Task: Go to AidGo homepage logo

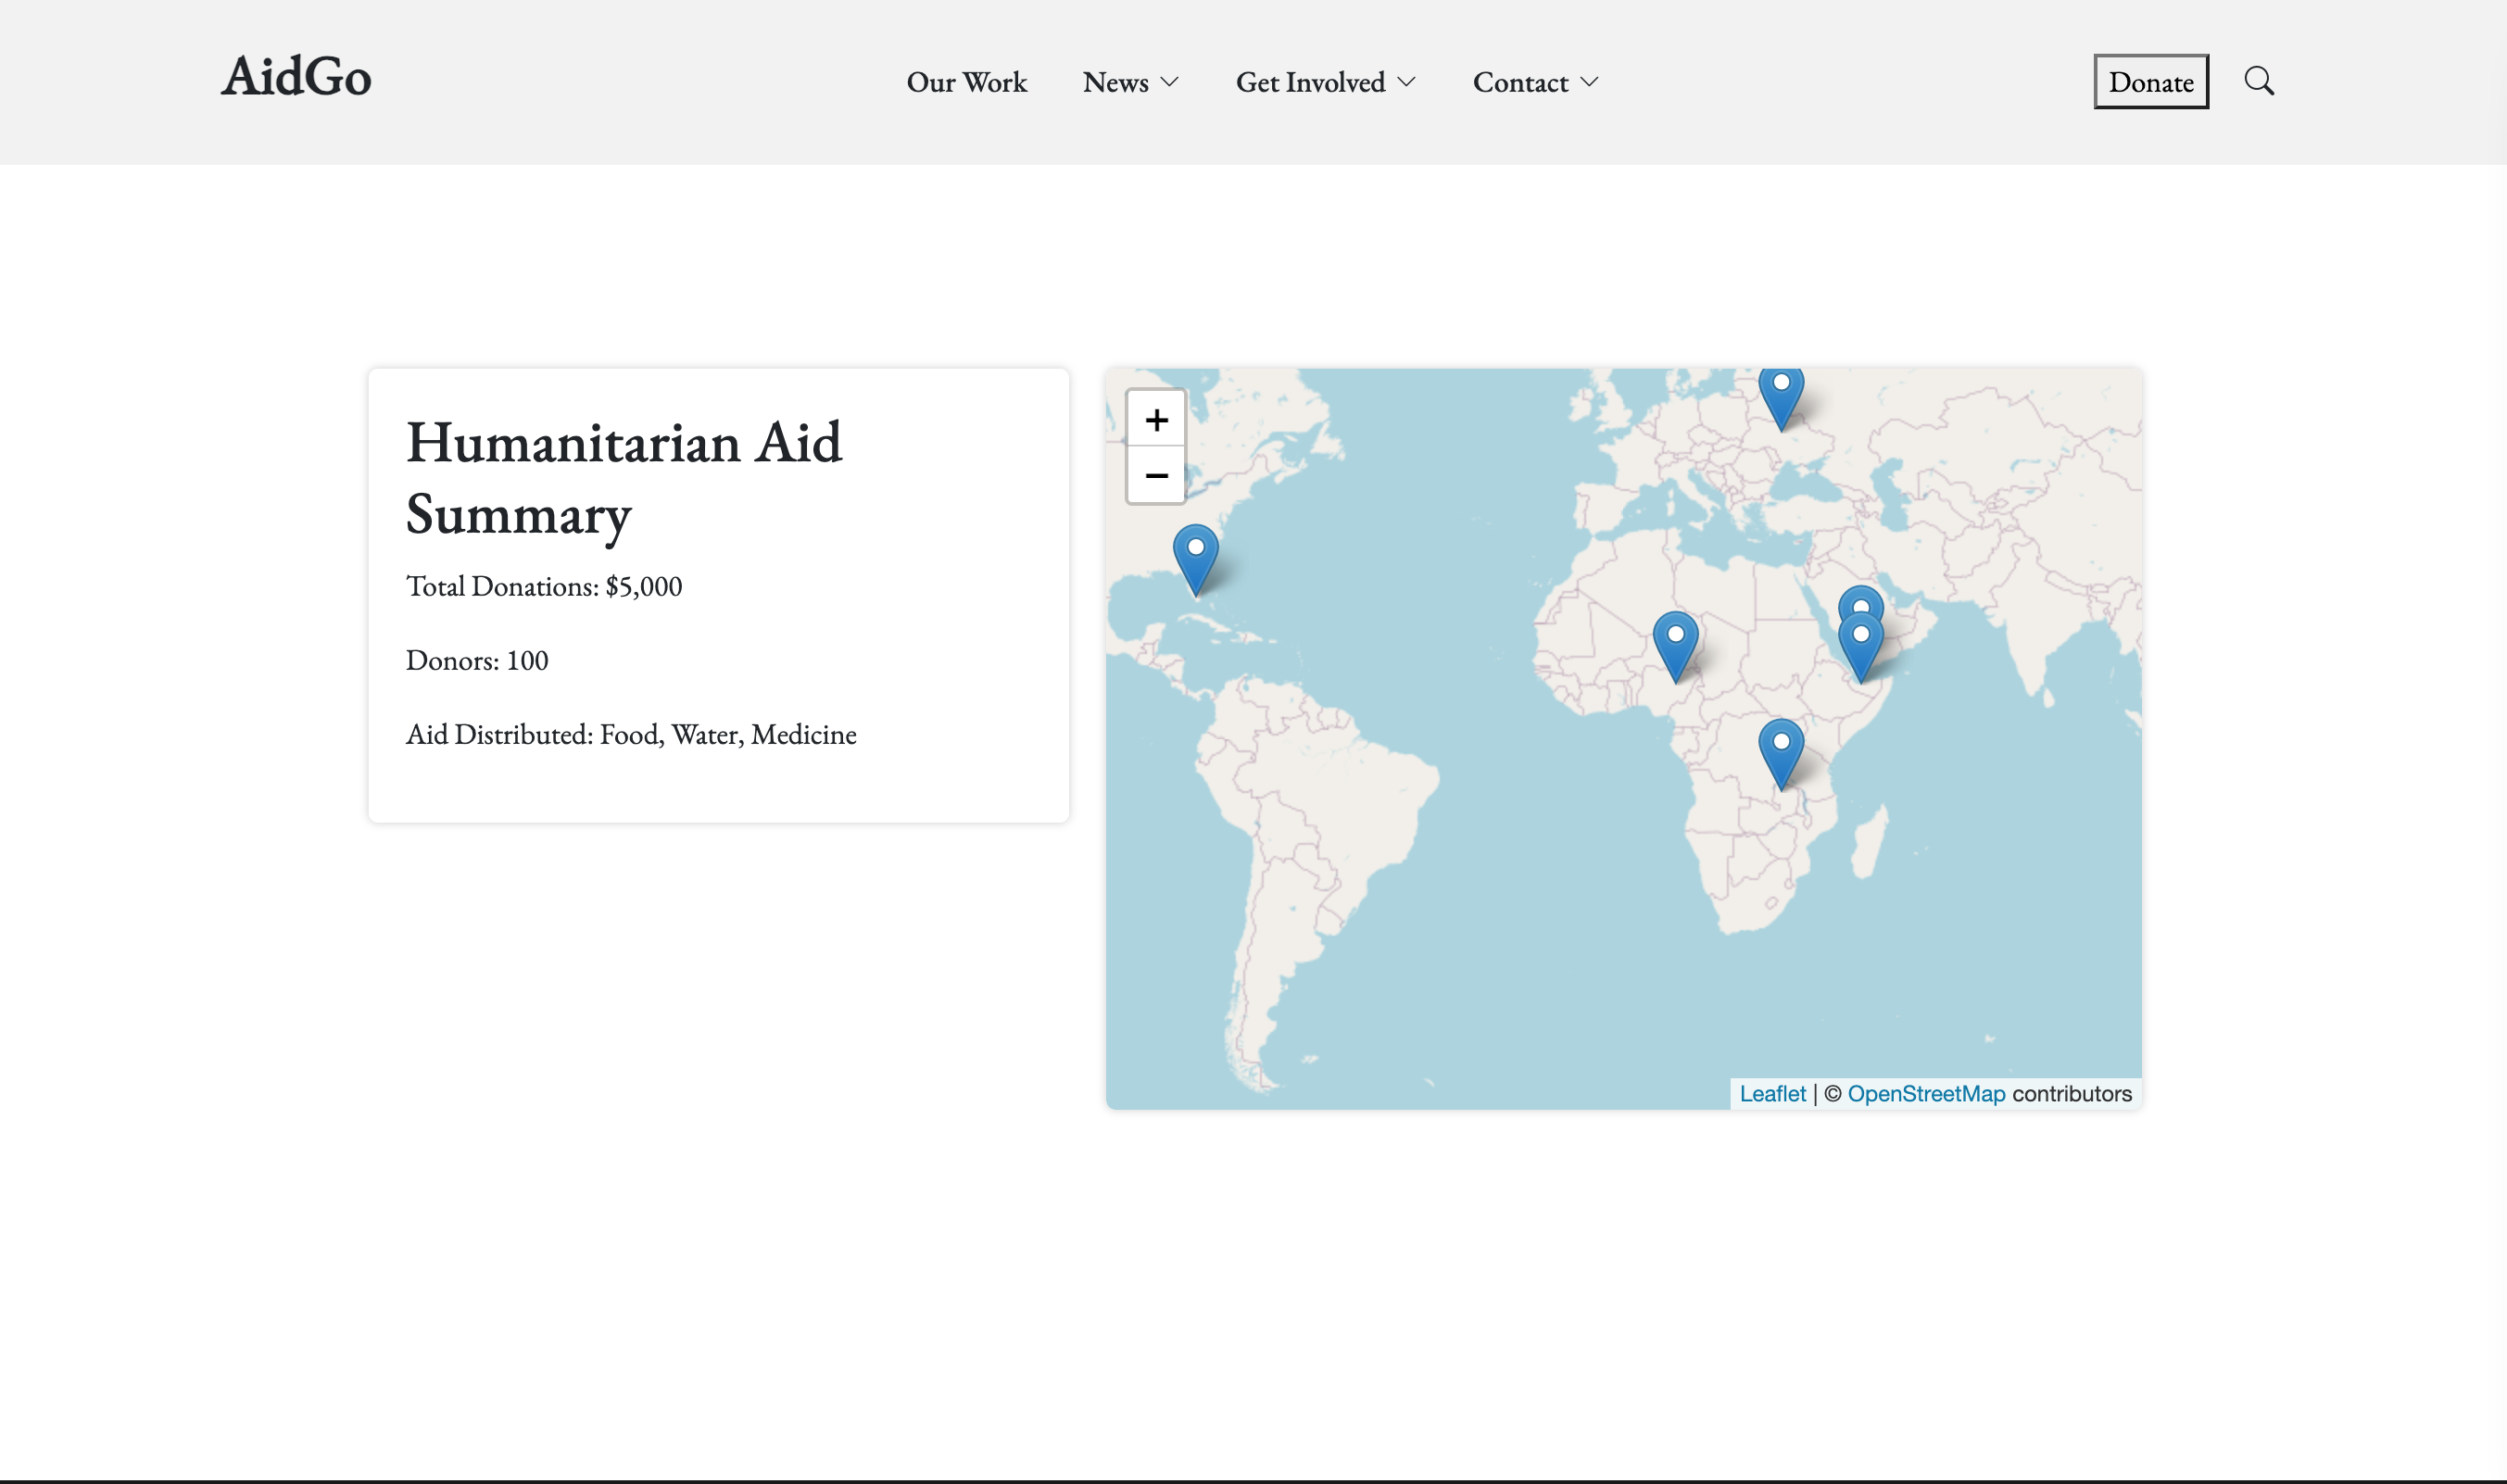Action: [x=296, y=77]
